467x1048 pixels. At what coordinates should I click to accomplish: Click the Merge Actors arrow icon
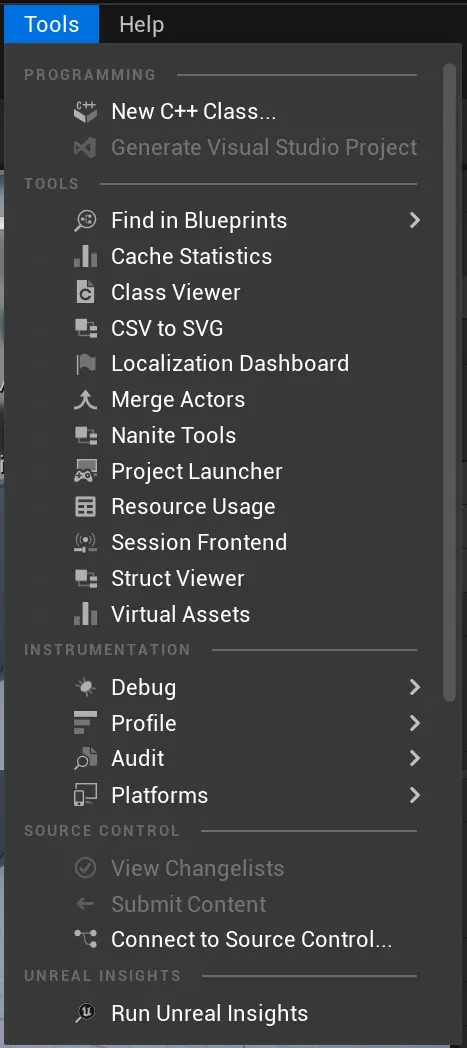point(86,400)
